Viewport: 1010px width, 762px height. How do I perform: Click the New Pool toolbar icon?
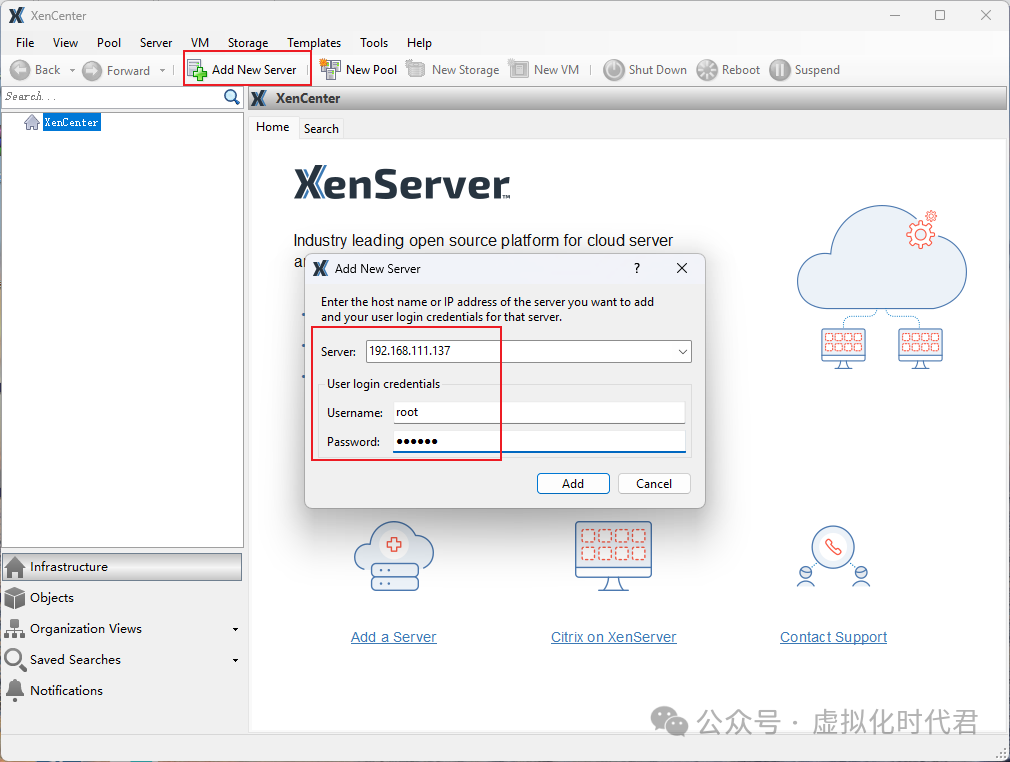pos(330,69)
